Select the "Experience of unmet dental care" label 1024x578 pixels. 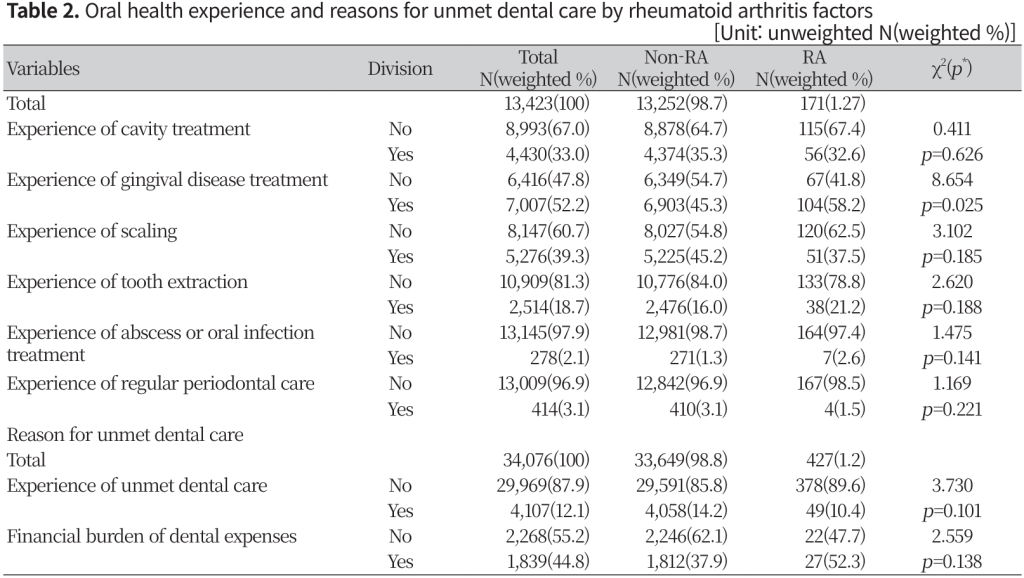pyautogui.click(x=137, y=486)
